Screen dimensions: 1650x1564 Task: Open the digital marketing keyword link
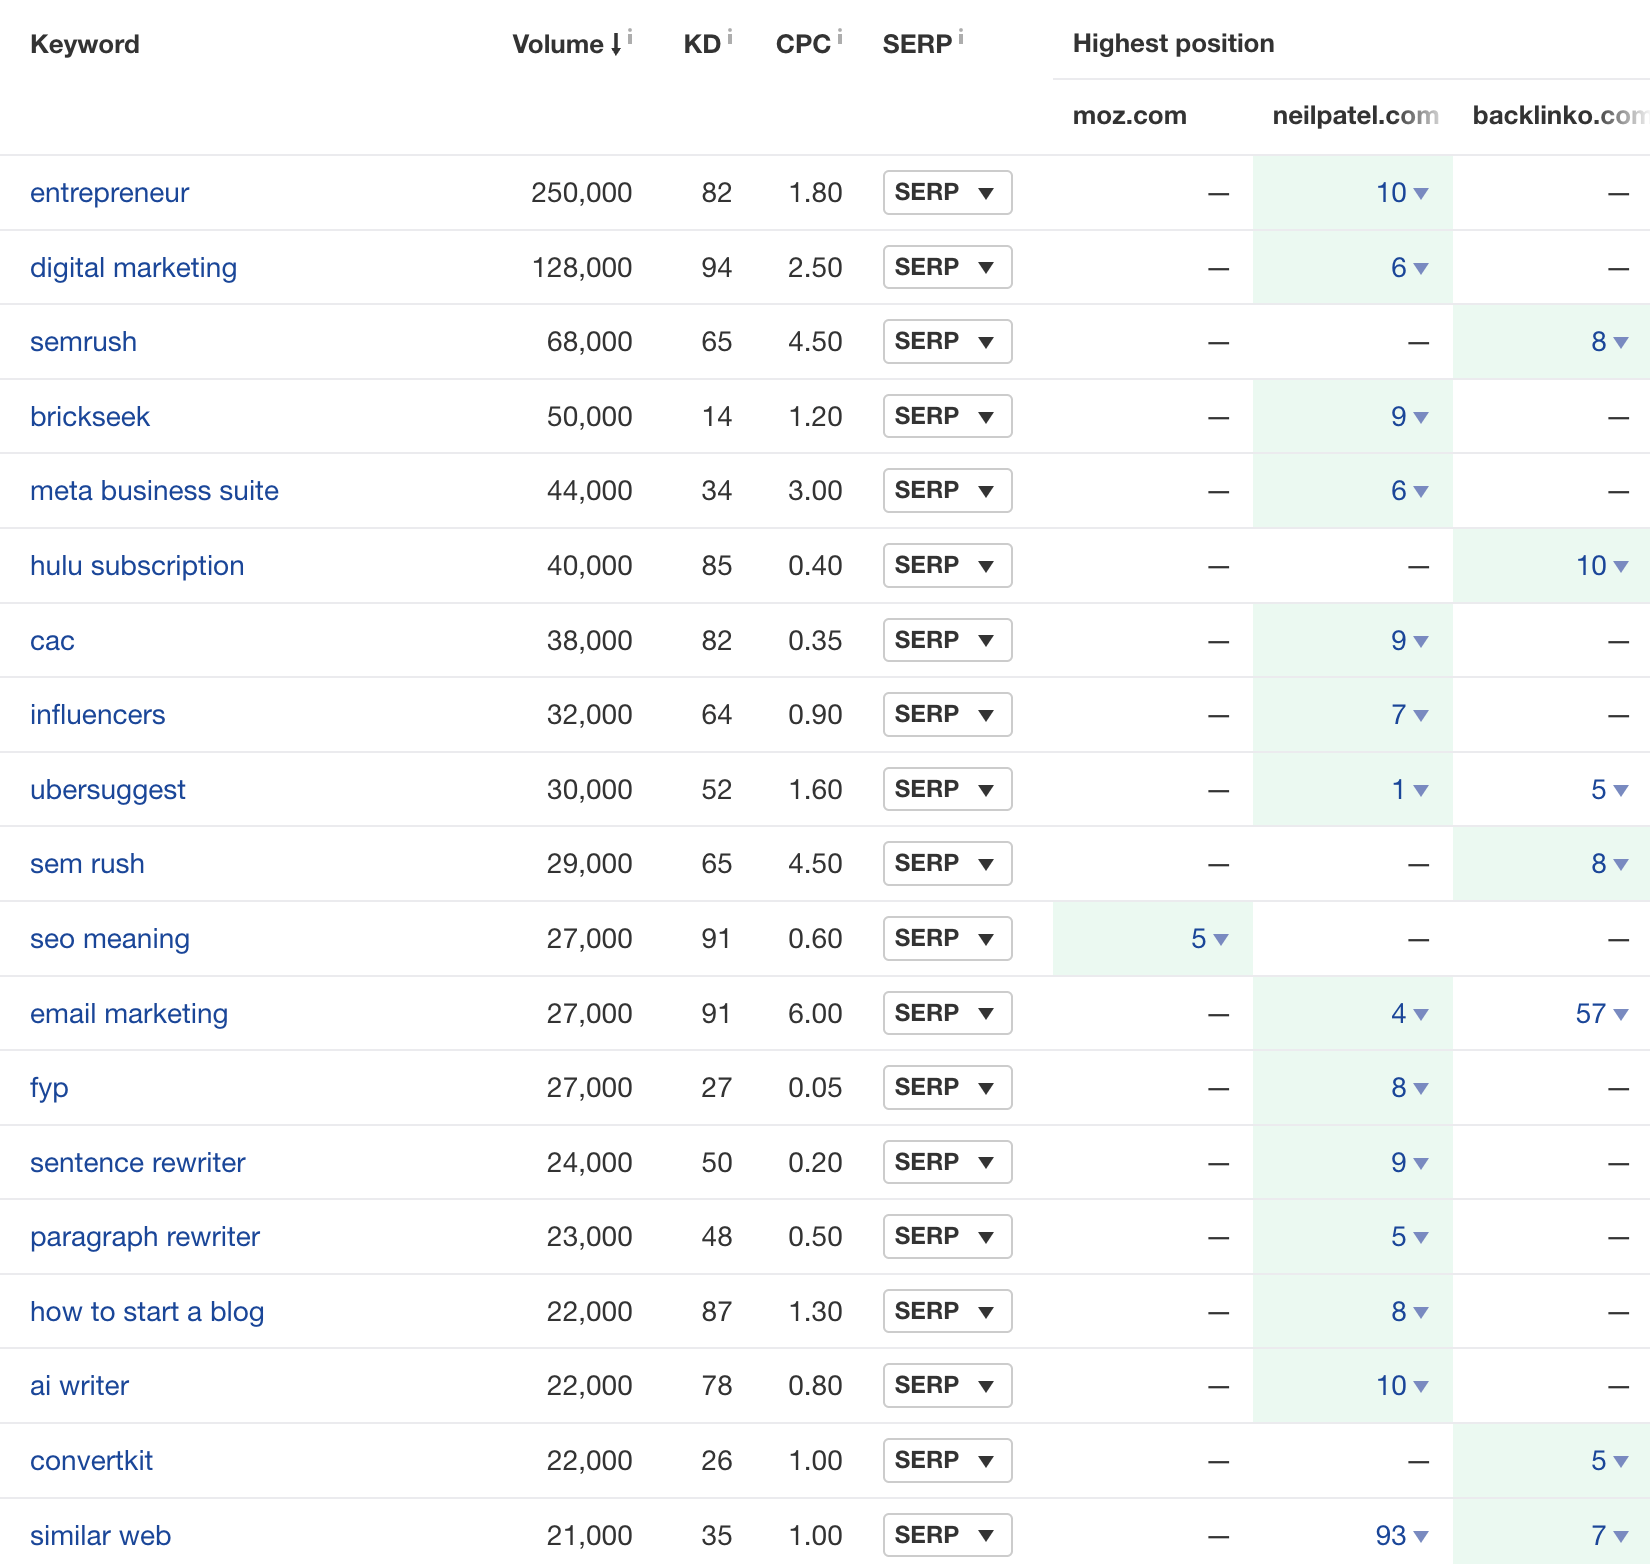[133, 267]
